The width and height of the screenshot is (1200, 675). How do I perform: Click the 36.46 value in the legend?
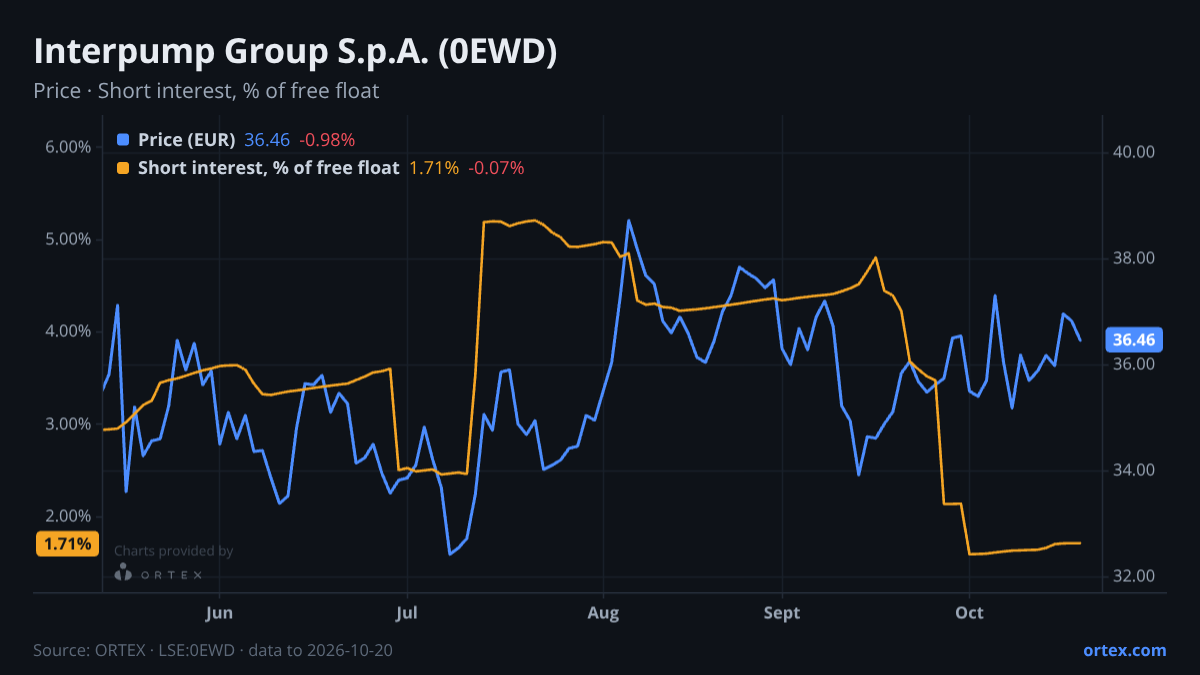[x=267, y=140]
